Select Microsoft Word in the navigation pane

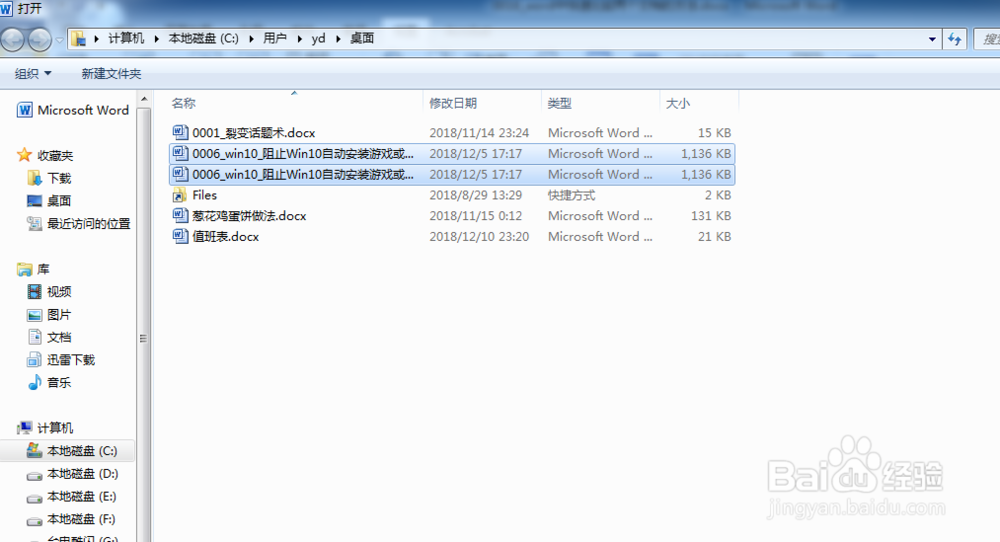pyautogui.click(x=83, y=110)
